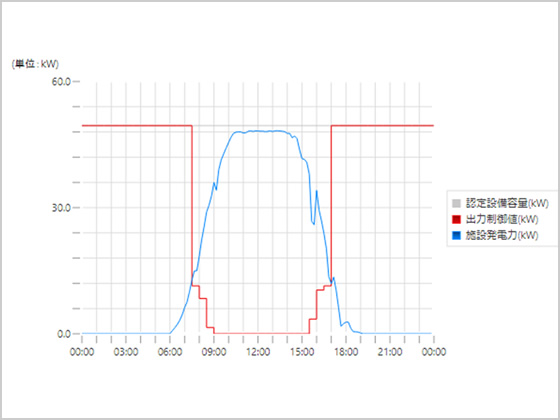Click the 0.0 y-axis value label
560x420 pixels.
64,334
